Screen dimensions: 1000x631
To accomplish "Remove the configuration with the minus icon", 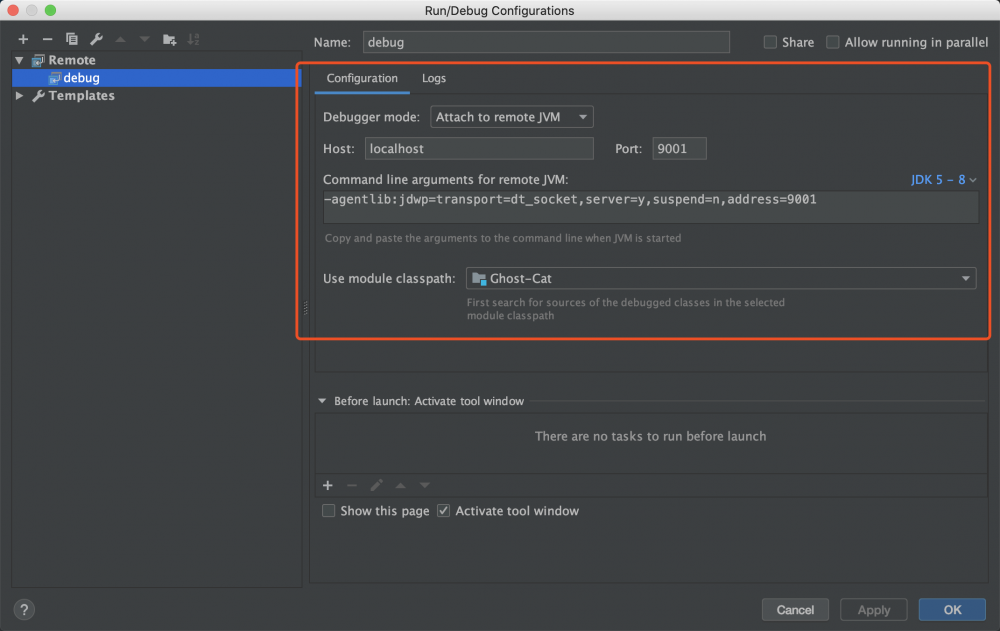I will (47, 40).
